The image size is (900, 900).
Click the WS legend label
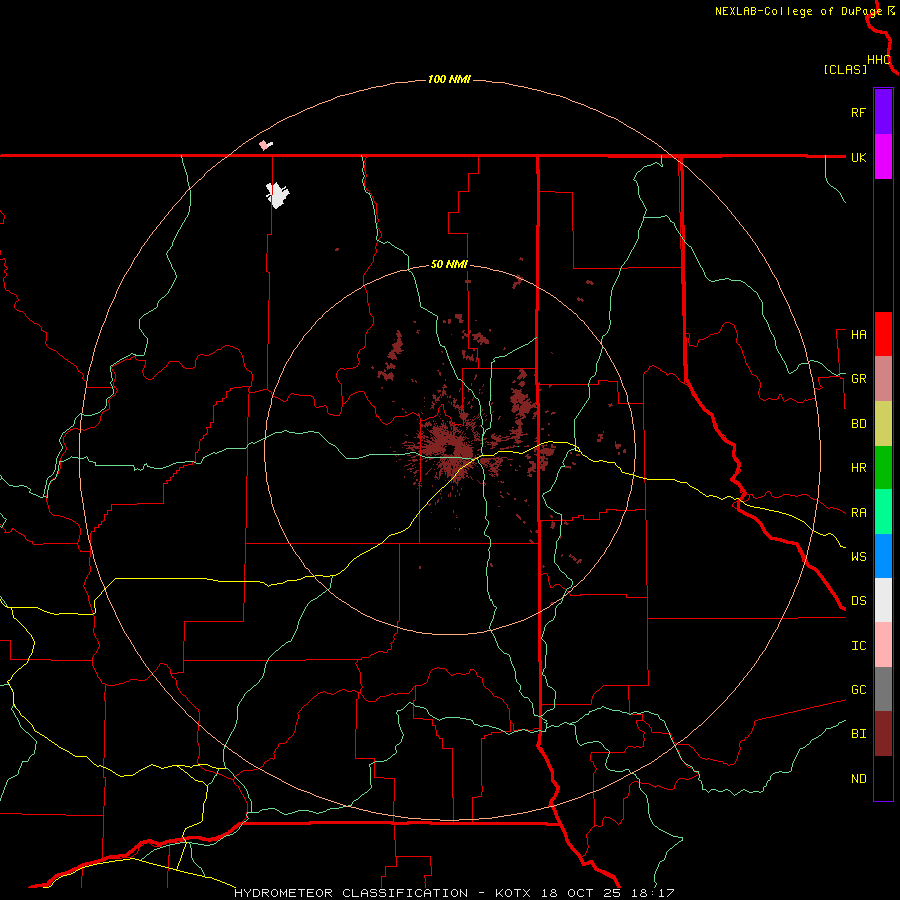tap(858, 557)
